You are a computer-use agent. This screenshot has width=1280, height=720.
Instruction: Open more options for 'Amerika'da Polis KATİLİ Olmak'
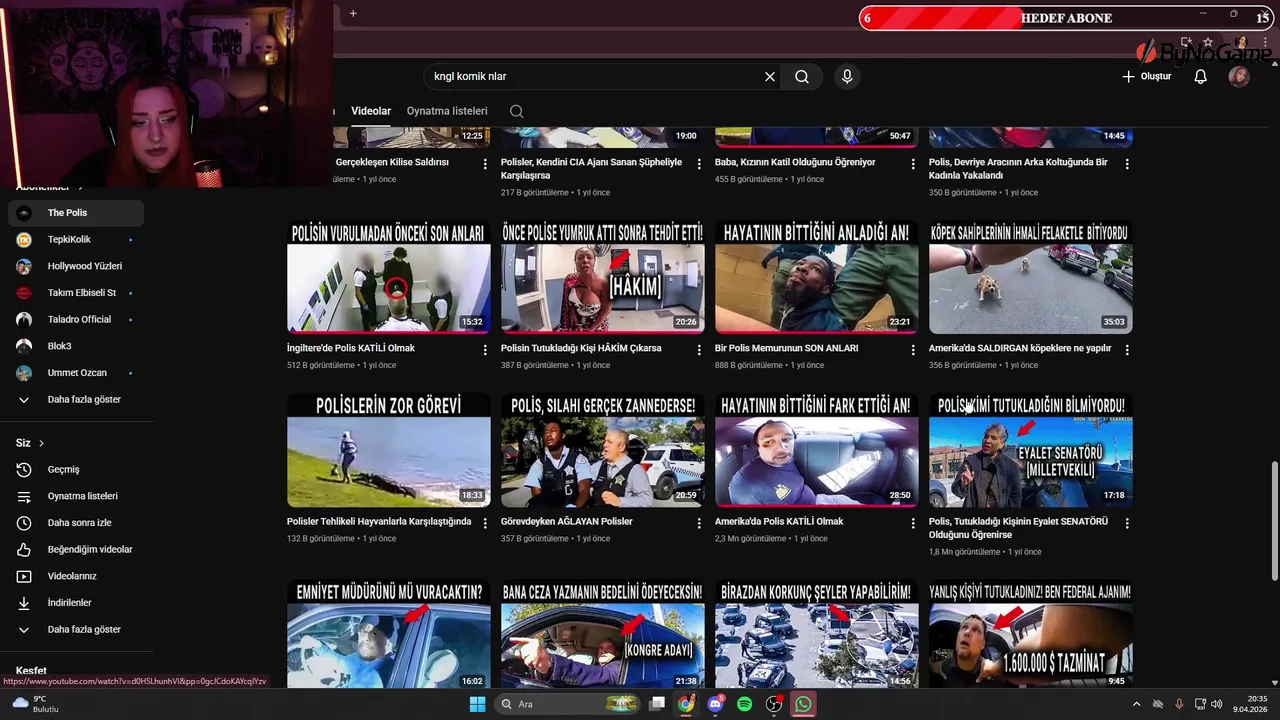click(913, 523)
